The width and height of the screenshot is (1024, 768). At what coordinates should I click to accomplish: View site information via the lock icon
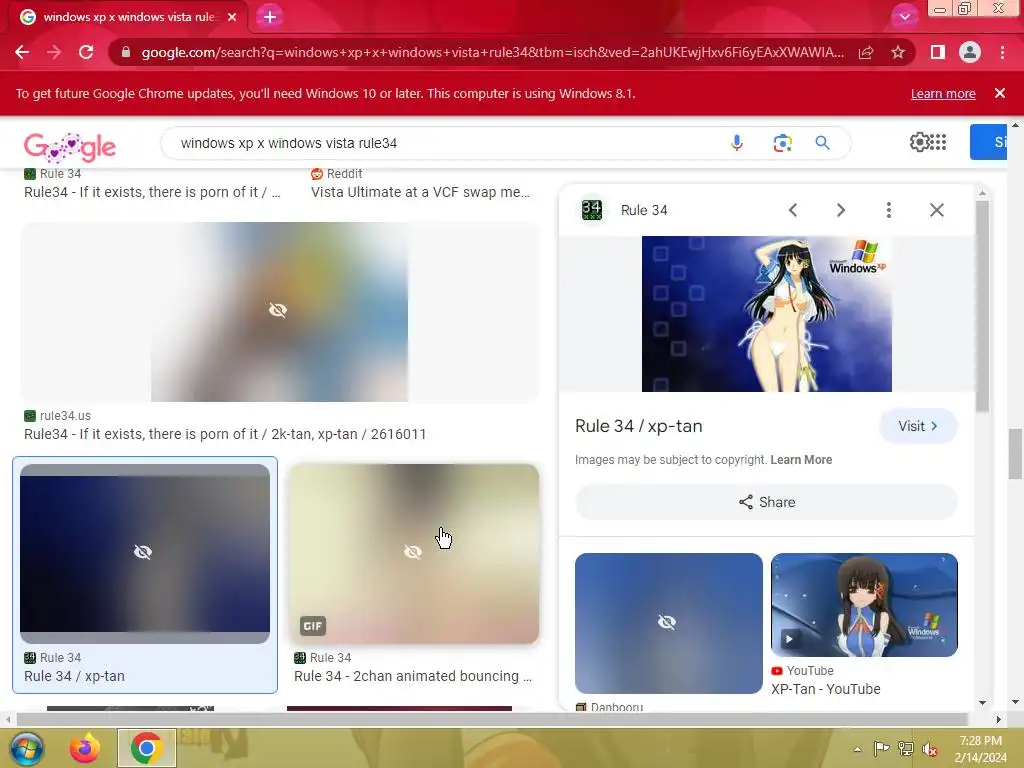125,52
